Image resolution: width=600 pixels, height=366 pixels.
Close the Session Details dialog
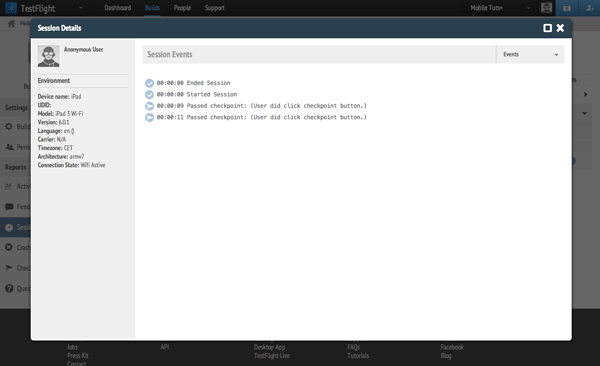pos(560,28)
